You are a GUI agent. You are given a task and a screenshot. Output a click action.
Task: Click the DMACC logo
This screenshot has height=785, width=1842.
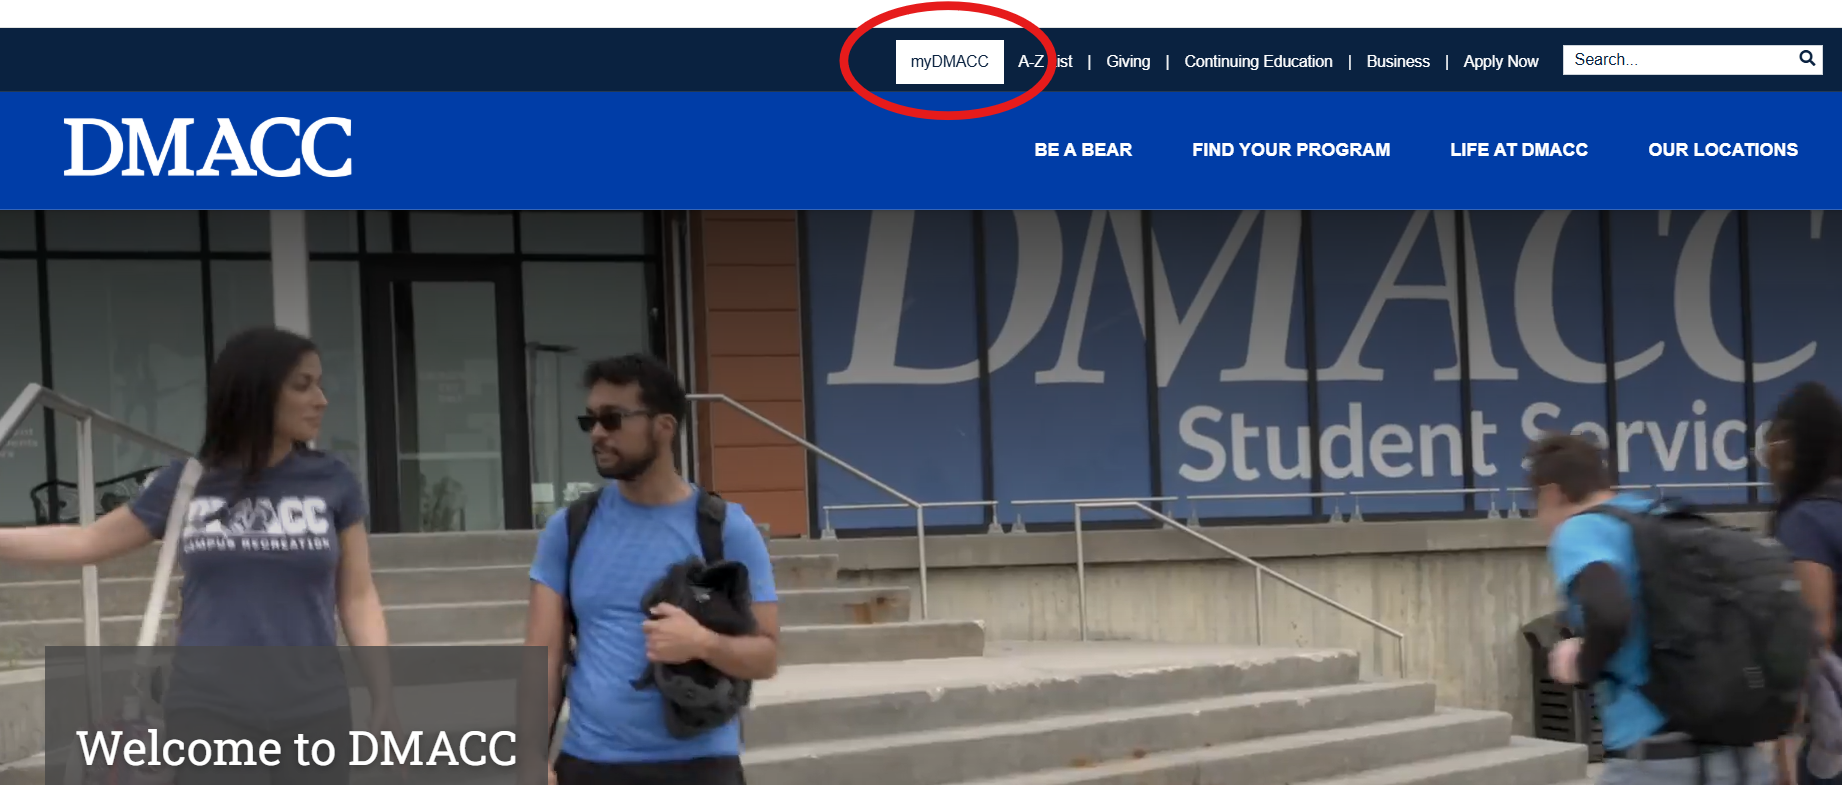208,148
